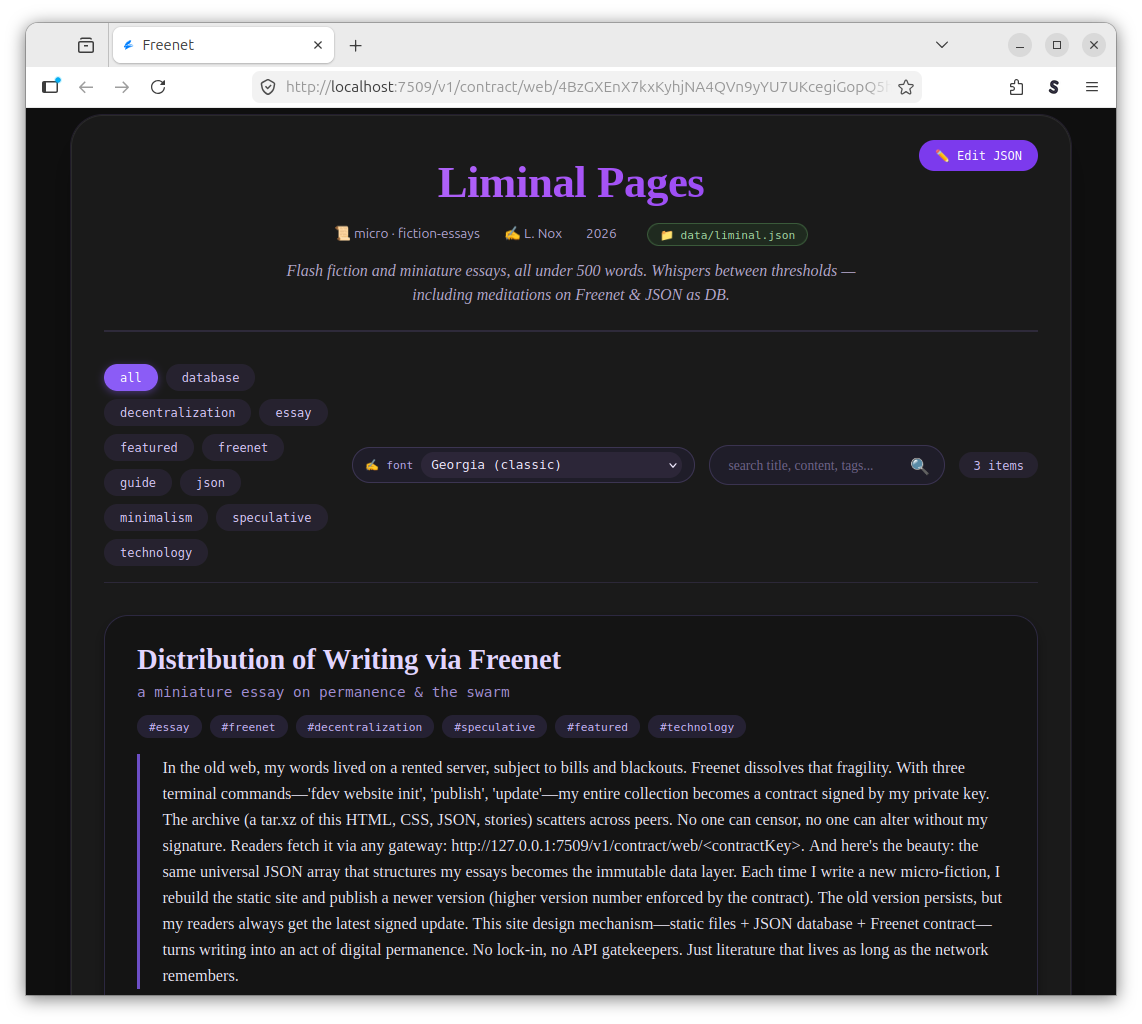Select the Freenet browser tab
Viewport: 1142px width, 1024px height.
[224, 45]
